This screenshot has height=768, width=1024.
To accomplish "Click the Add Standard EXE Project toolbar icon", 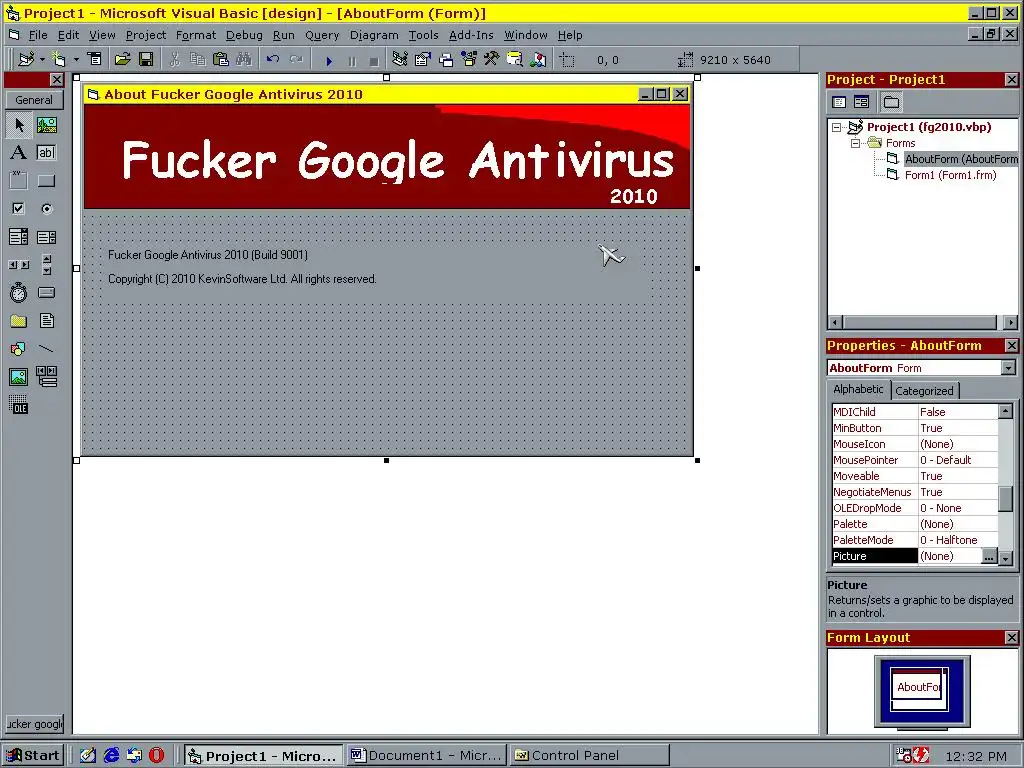I will pyautogui.click(x=26, y=59).
